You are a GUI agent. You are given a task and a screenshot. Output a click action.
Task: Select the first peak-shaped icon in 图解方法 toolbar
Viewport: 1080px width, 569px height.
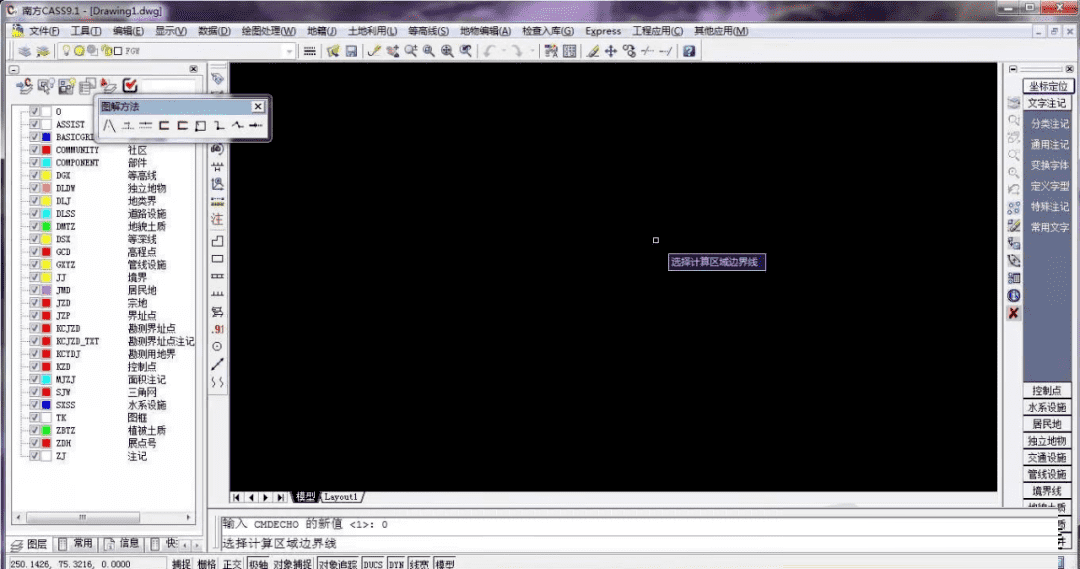tap(109, 125)
